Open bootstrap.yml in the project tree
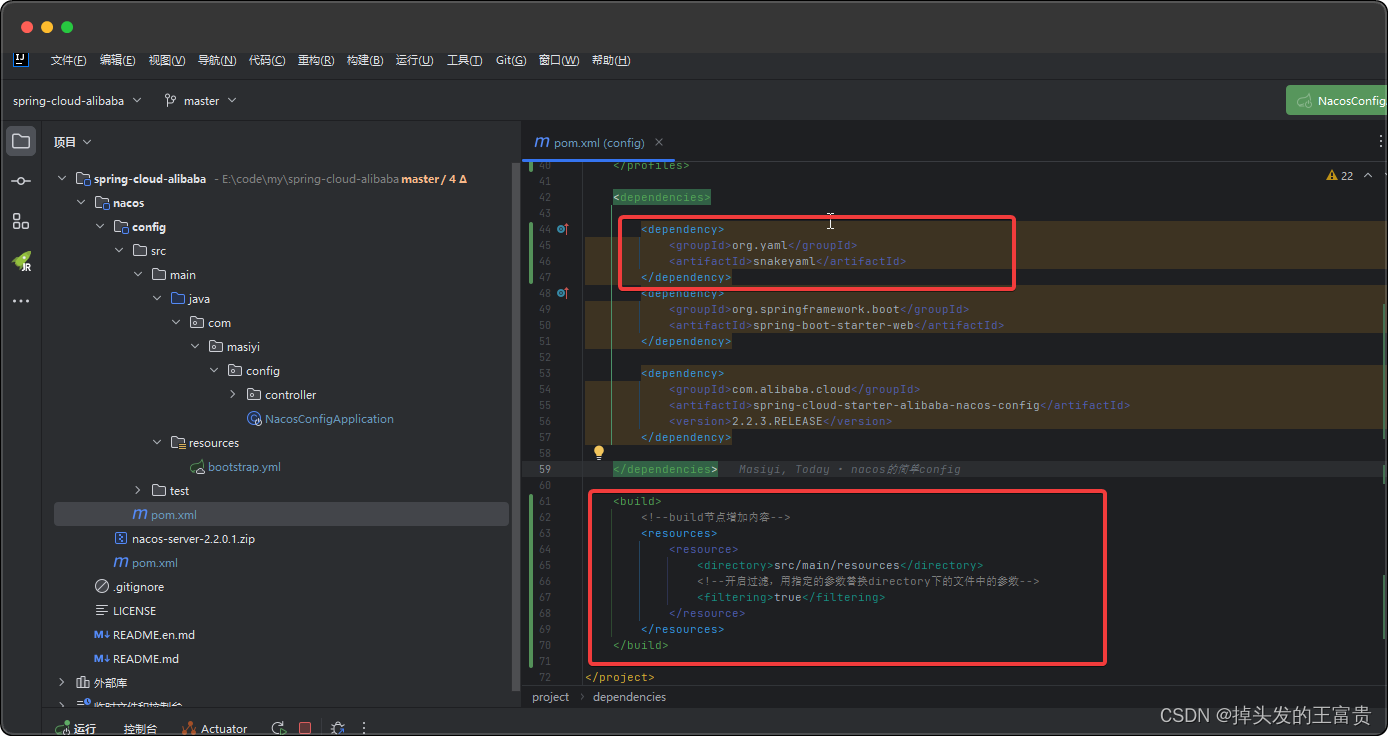Viewport: 1388px width, 736px height. click(x=235, y=467)
